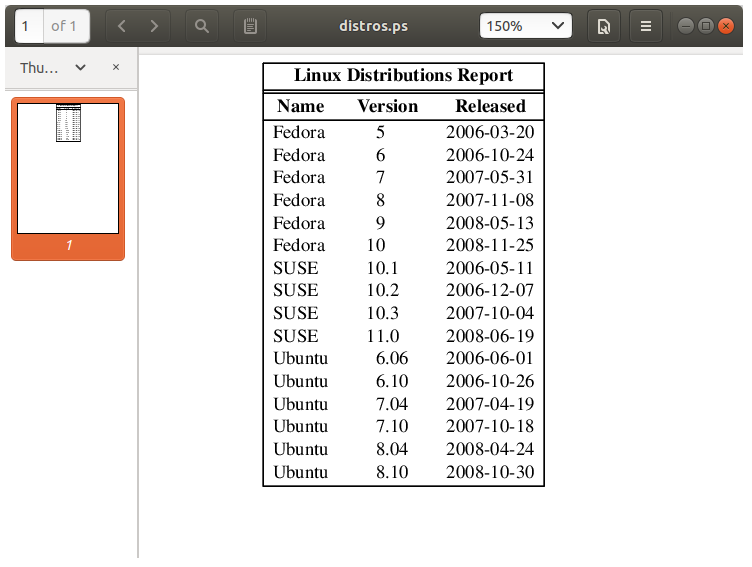This screenshot has height=567, width=752.
Task: Click the date 2006-03-20
Action: tap(490, 132)
